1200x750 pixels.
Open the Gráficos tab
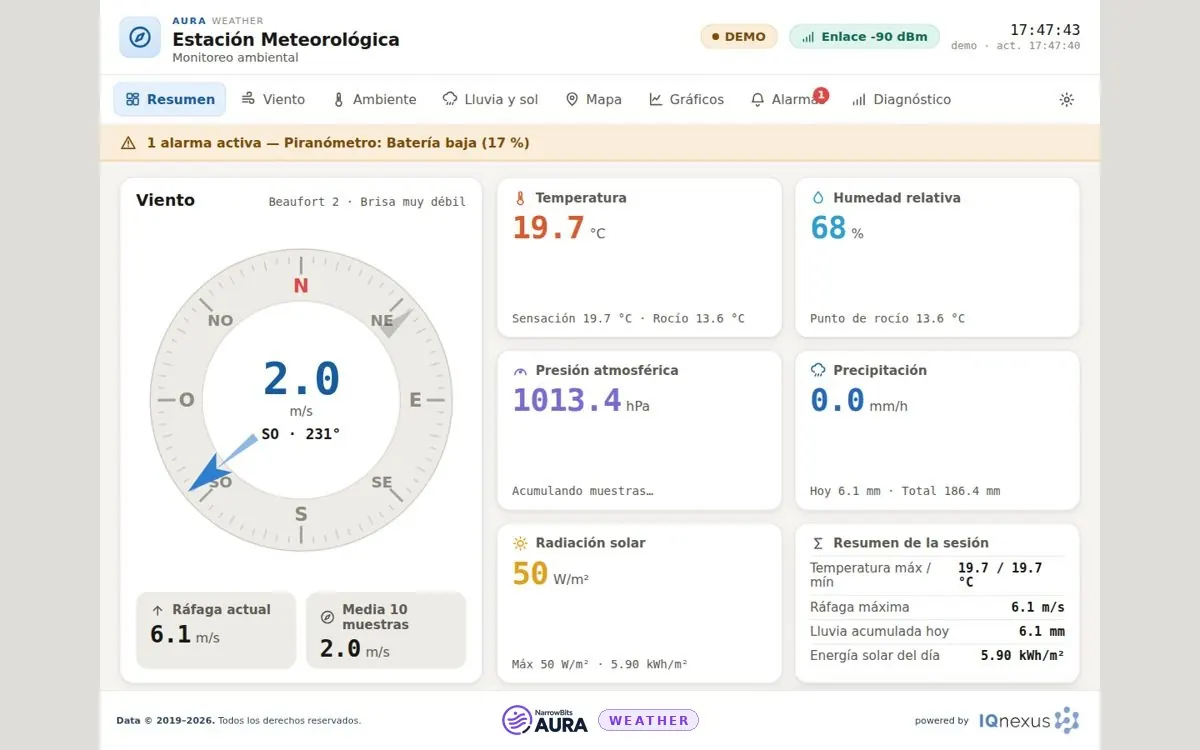coord(686,100)
